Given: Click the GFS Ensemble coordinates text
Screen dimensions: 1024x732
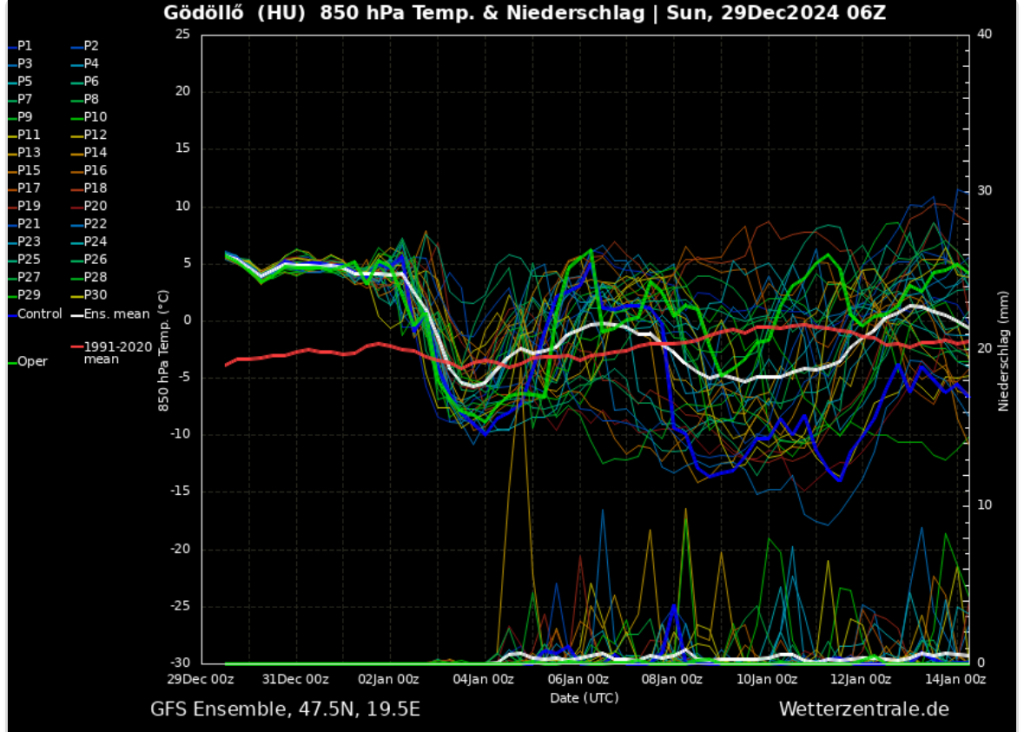Looking at the screenshot, I should (285, 709).
